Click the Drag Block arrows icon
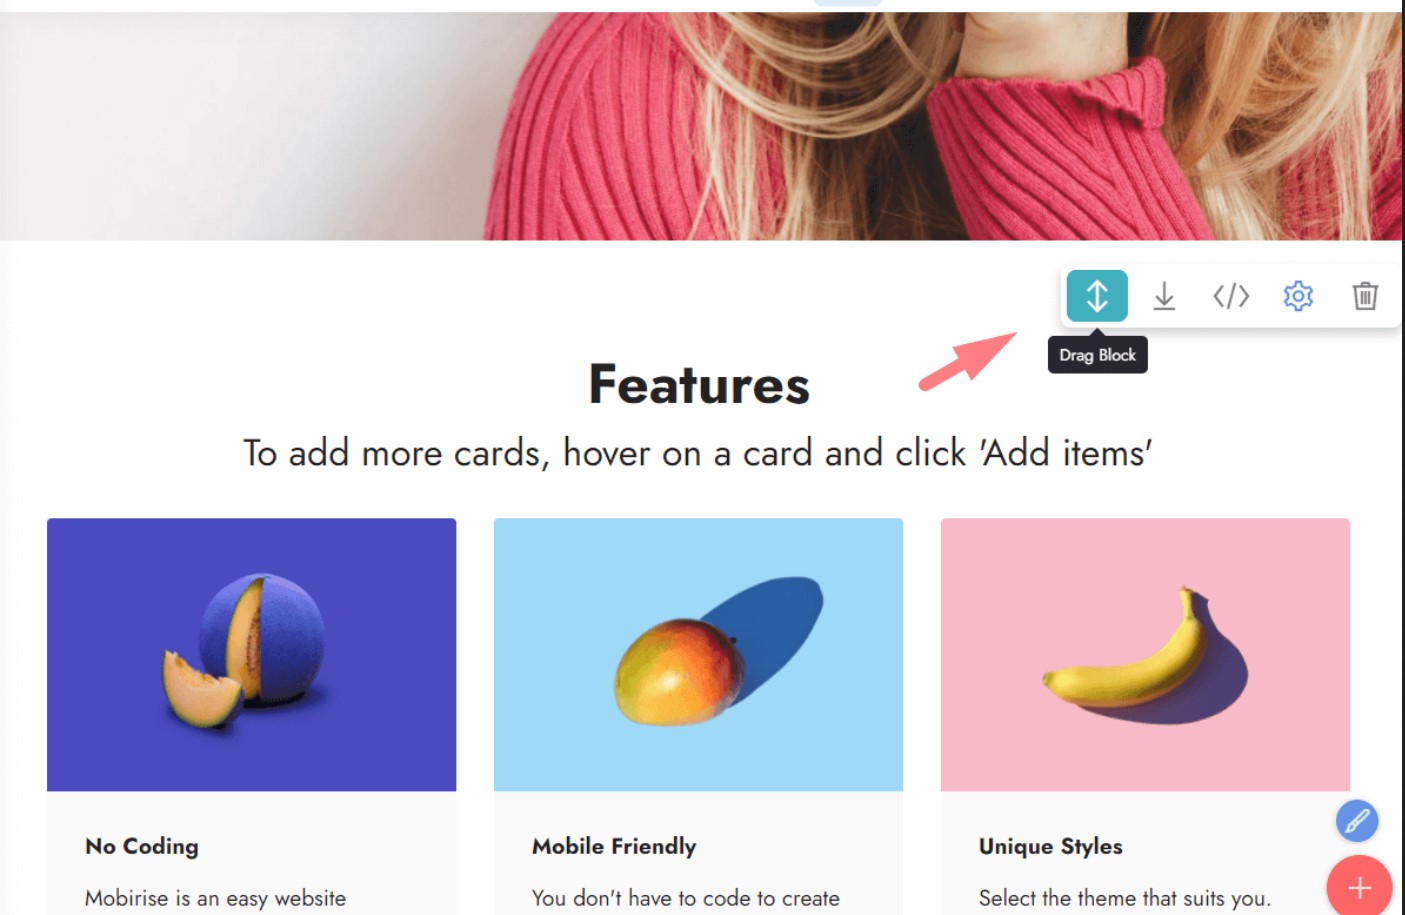 (x=1097, y=296)
